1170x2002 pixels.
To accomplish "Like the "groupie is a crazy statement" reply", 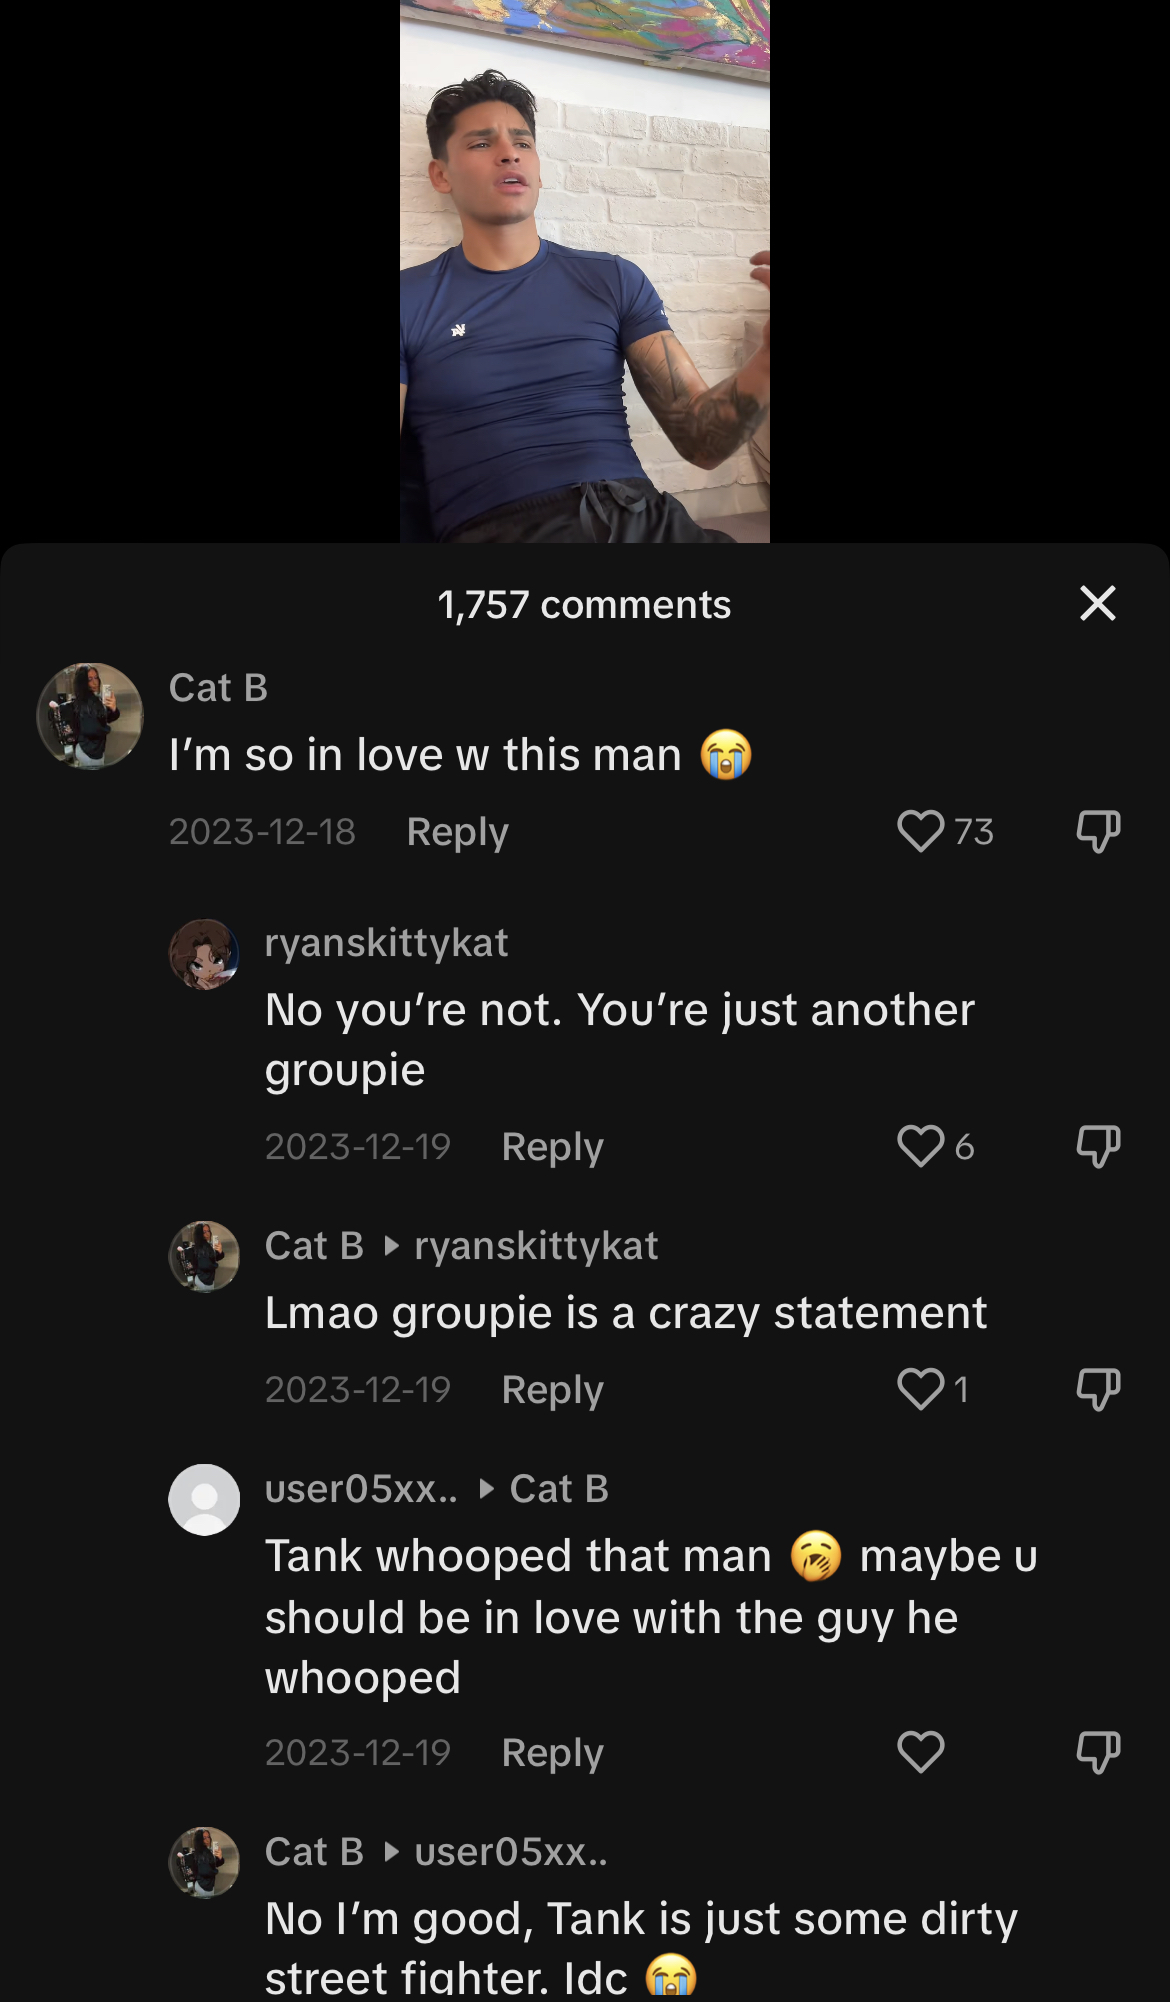I will [x=921, y=1389].
